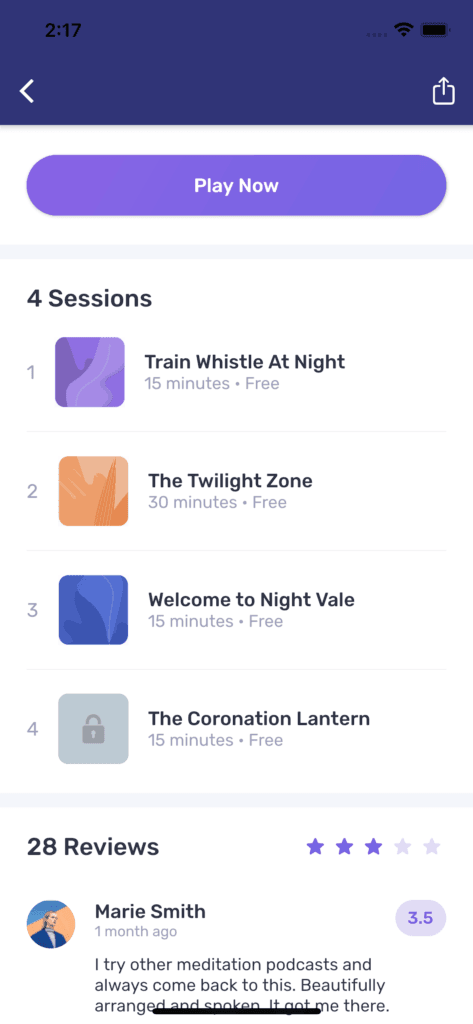Open Train Whistle At Night session
The width and height of the screenshot is (473, 1024).
coord(236,372)
